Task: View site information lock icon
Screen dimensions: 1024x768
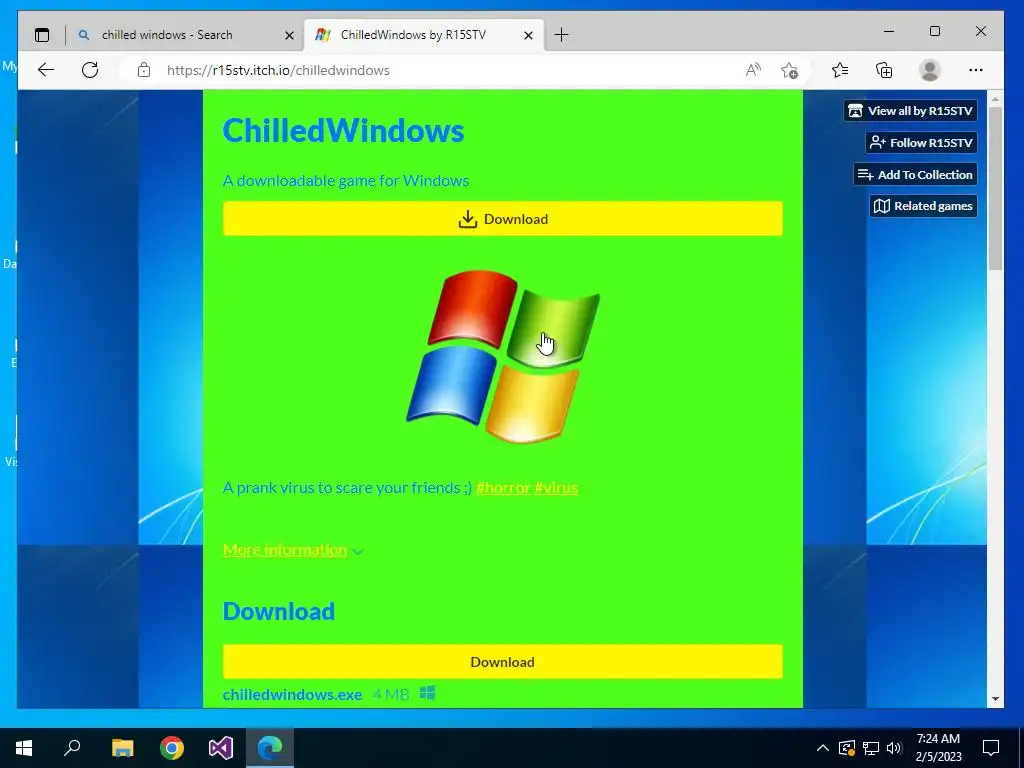Action: point(144,70)
